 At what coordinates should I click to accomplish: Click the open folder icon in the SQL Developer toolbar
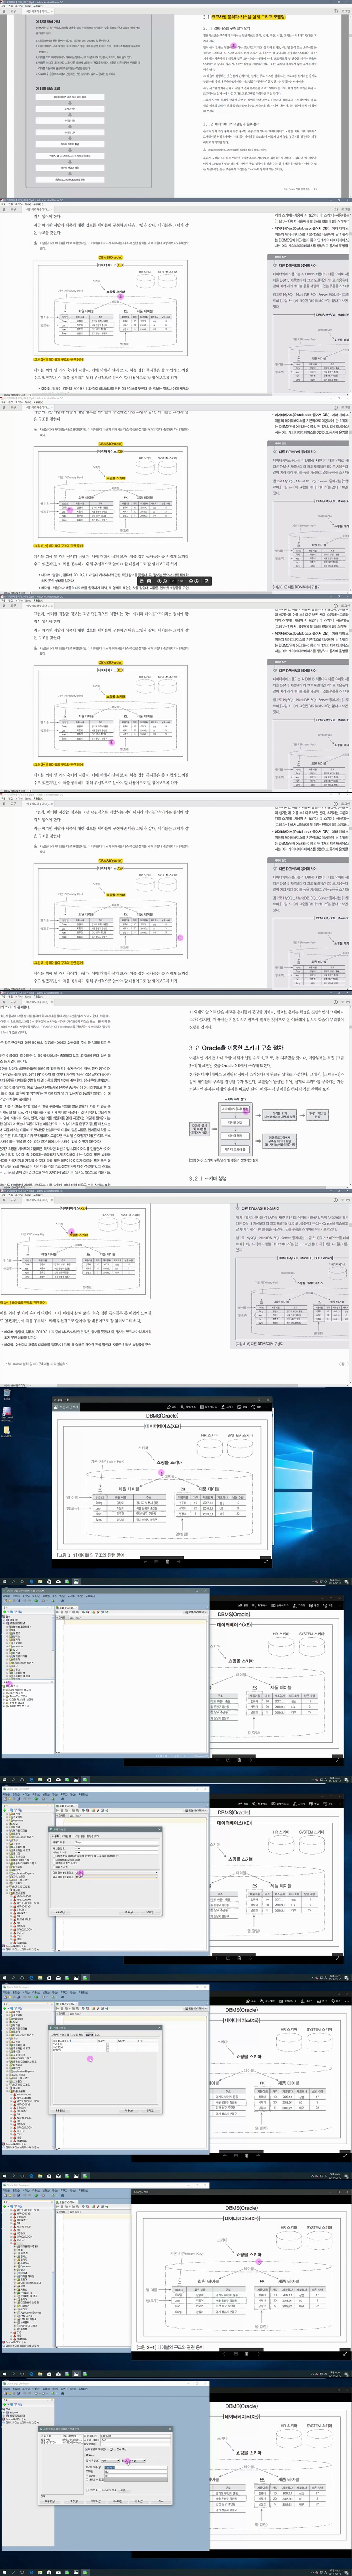(9, 1600)
